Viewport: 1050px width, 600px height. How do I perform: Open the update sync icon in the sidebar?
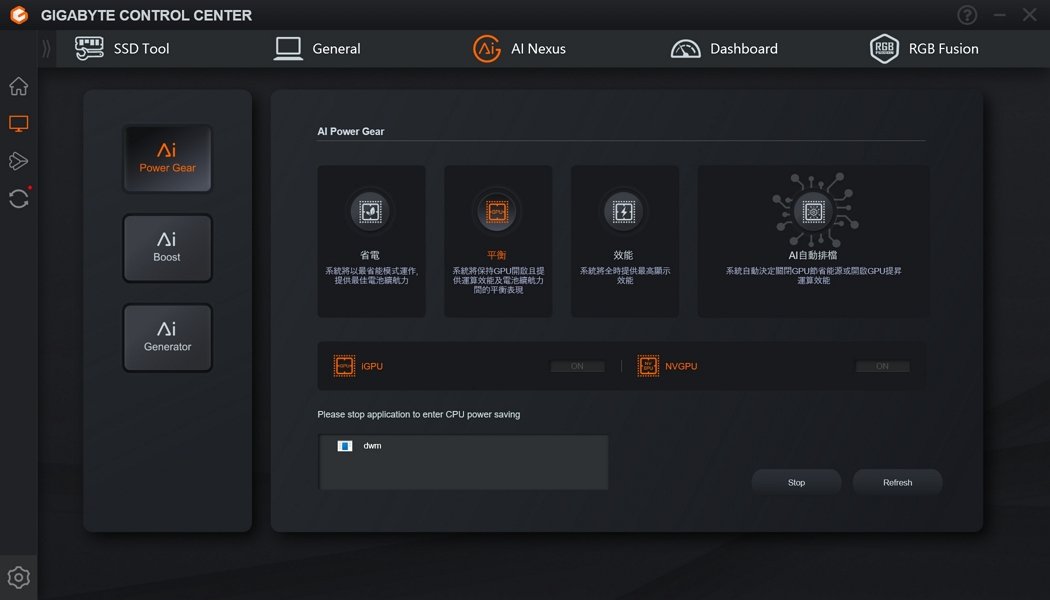[19, 198]
